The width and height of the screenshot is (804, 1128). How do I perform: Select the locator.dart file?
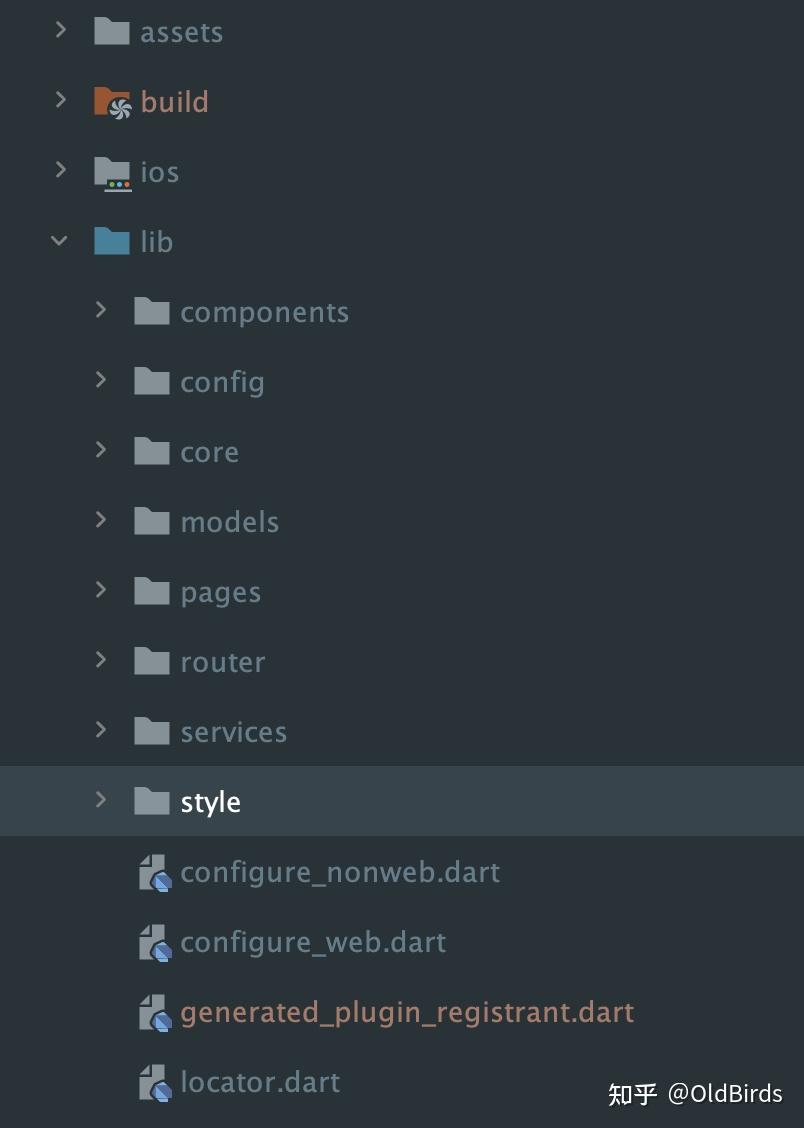click(x=260, y=1082)
